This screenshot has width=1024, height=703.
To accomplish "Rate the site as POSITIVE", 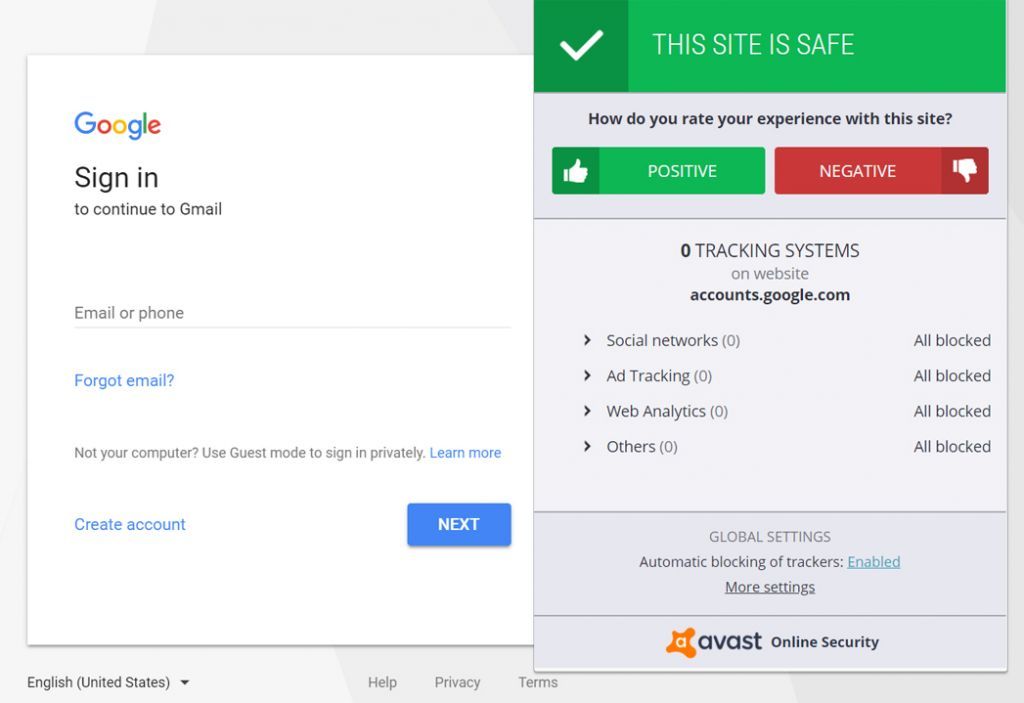I will click(x=658, y=171).
